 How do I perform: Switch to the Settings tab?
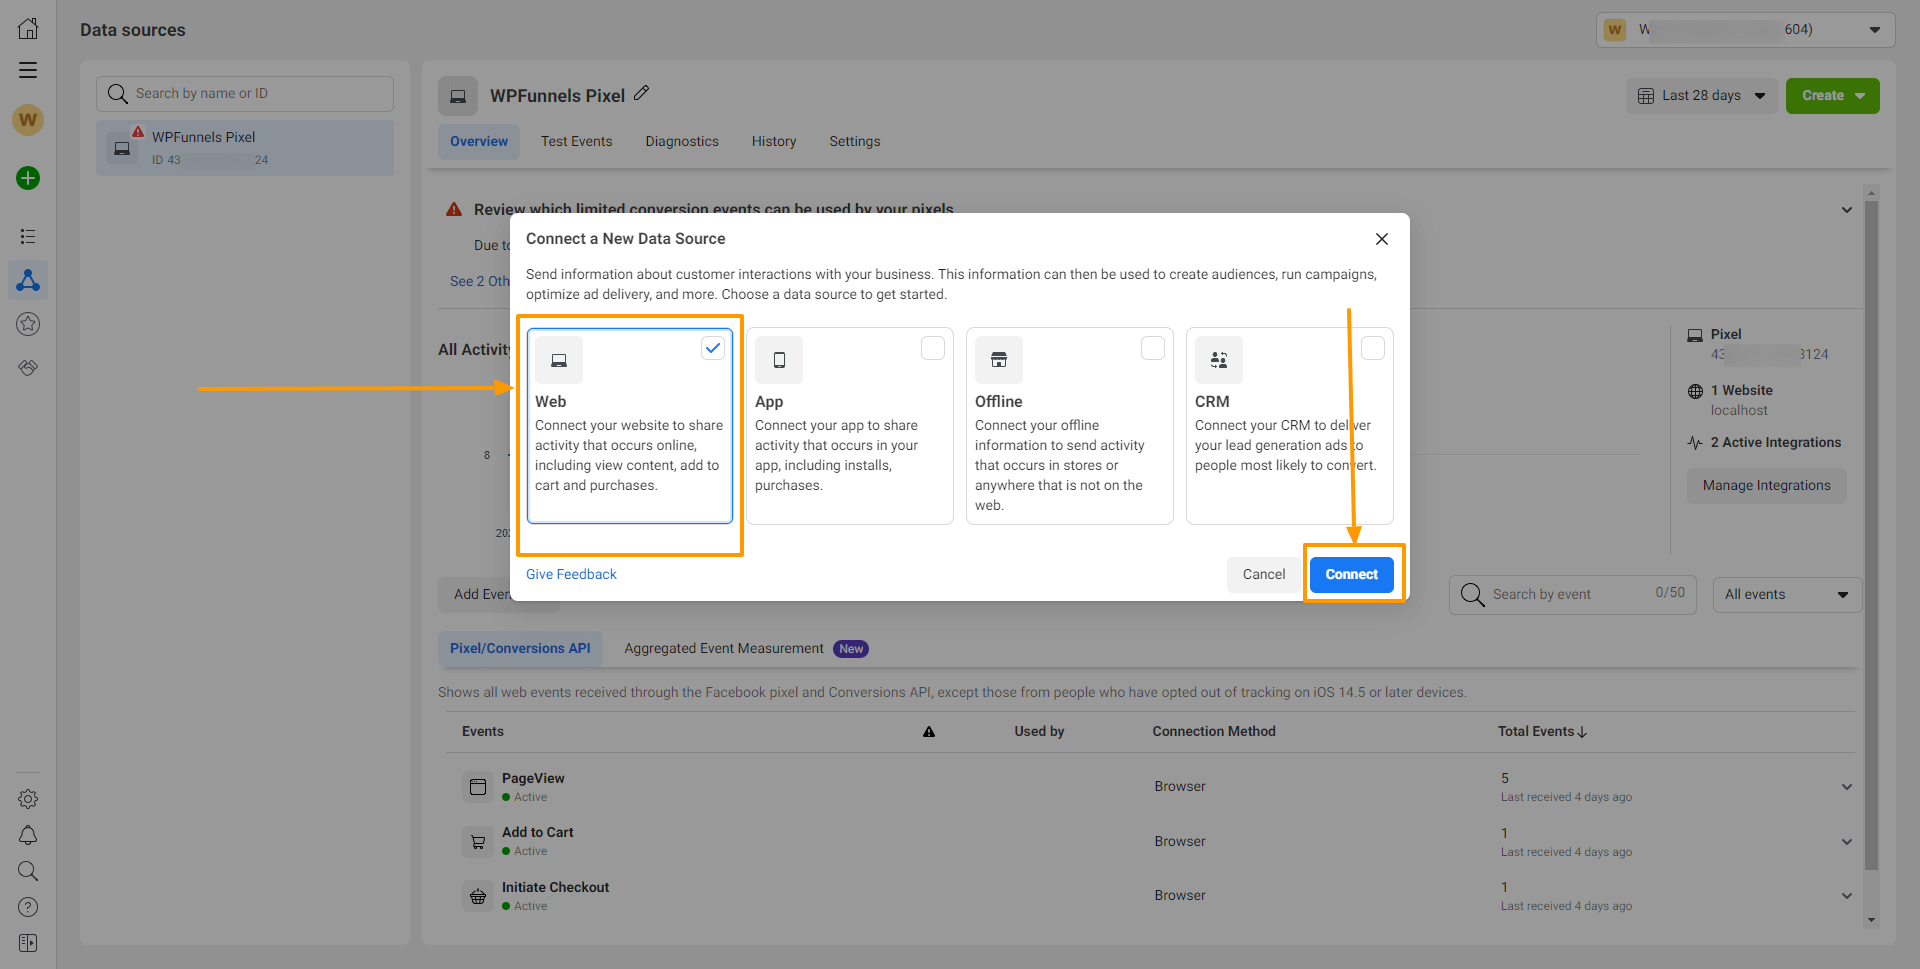click(855, 142)
